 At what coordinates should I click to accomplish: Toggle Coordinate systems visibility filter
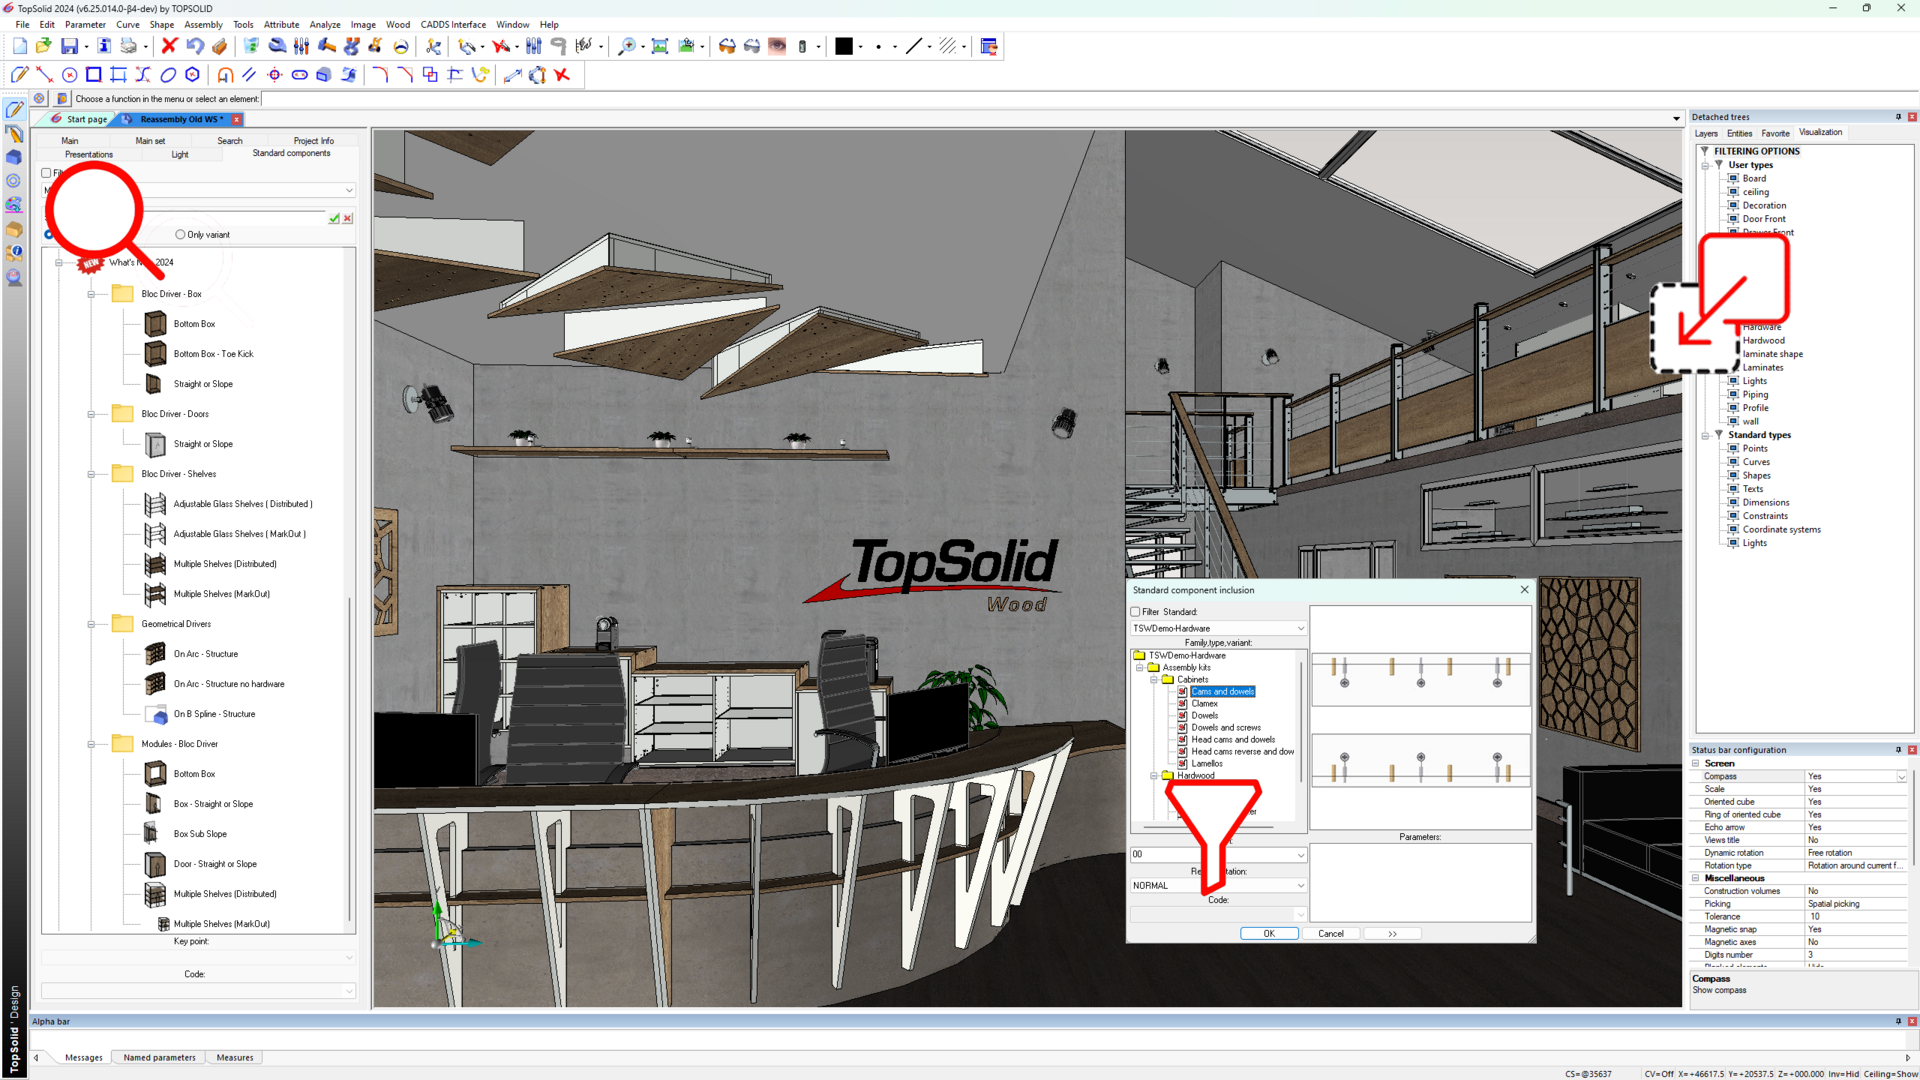click(x=1733, y=529)
